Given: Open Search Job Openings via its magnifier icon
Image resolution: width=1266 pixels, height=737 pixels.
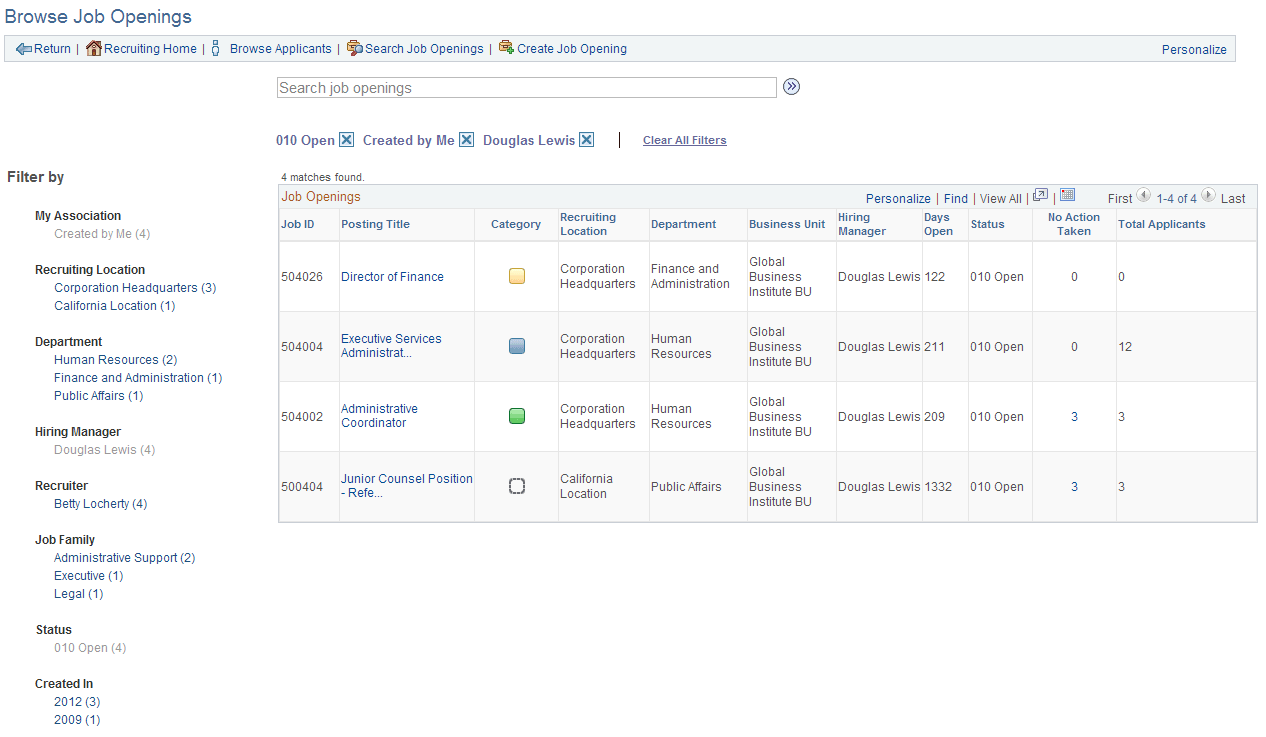Looking at the screenshot, I should coord(352,48).
